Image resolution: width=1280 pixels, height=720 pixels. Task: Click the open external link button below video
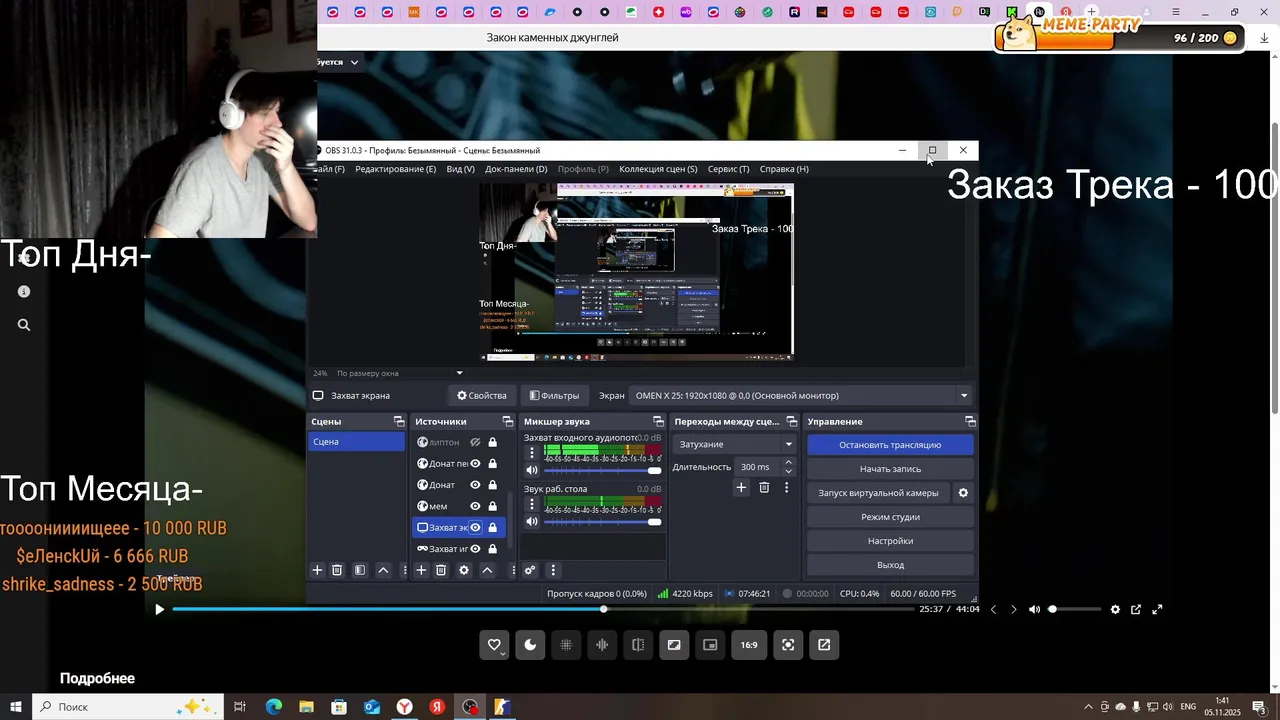tap(824, 645)
